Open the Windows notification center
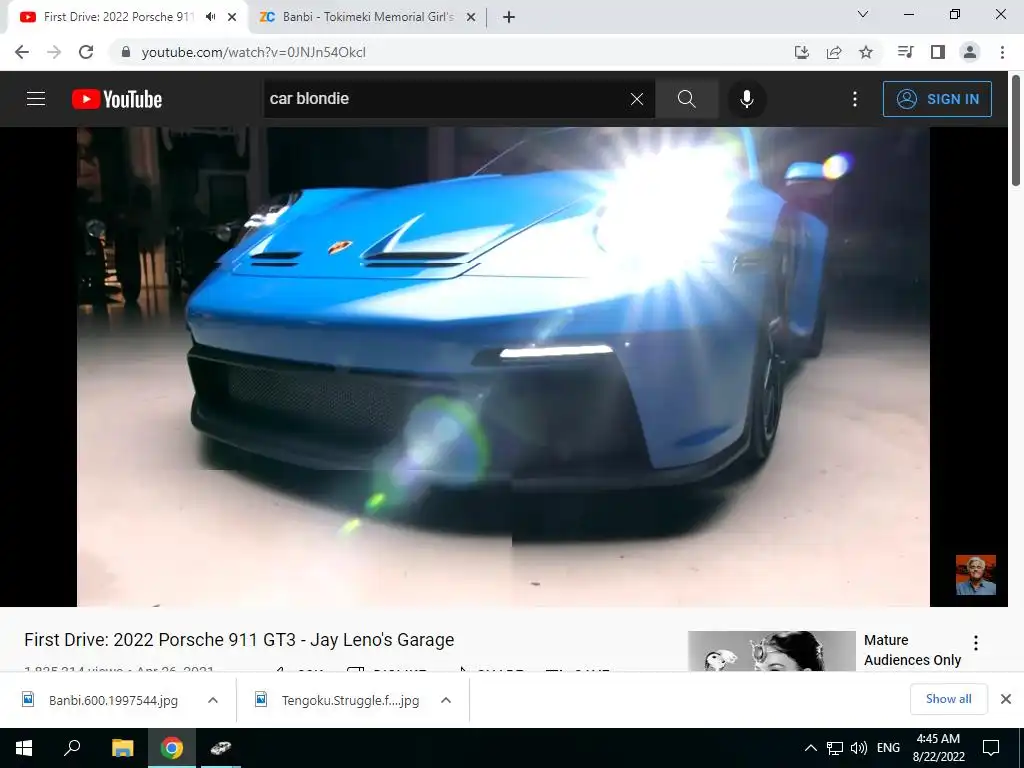 [x=991, y=748]
